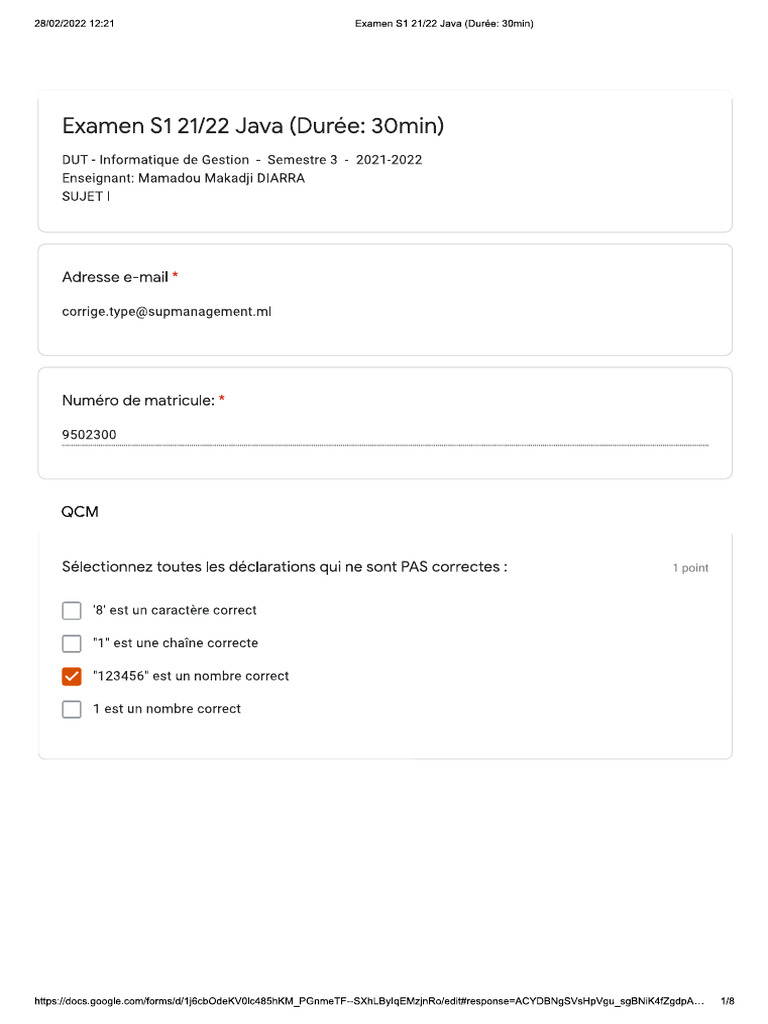Click the Numéro de matricule input field
This screenshot has width=768, height=1024.
[x=385, y=435]
